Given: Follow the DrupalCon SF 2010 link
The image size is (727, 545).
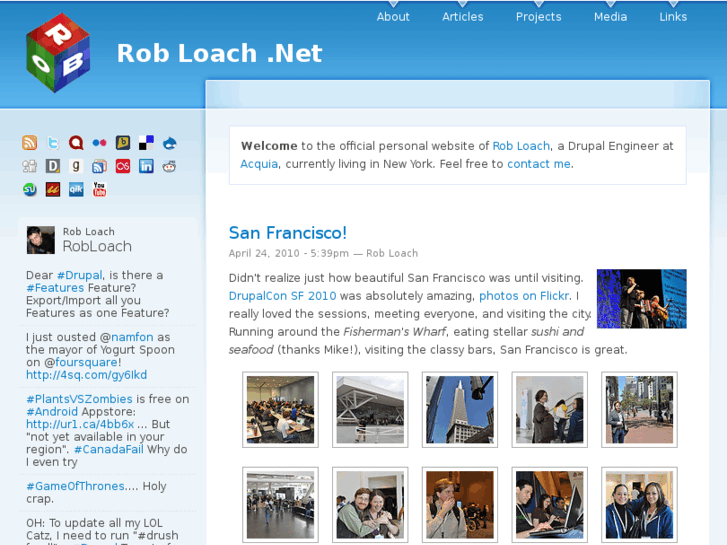Looking at the screenshot, I should (282, 295).
